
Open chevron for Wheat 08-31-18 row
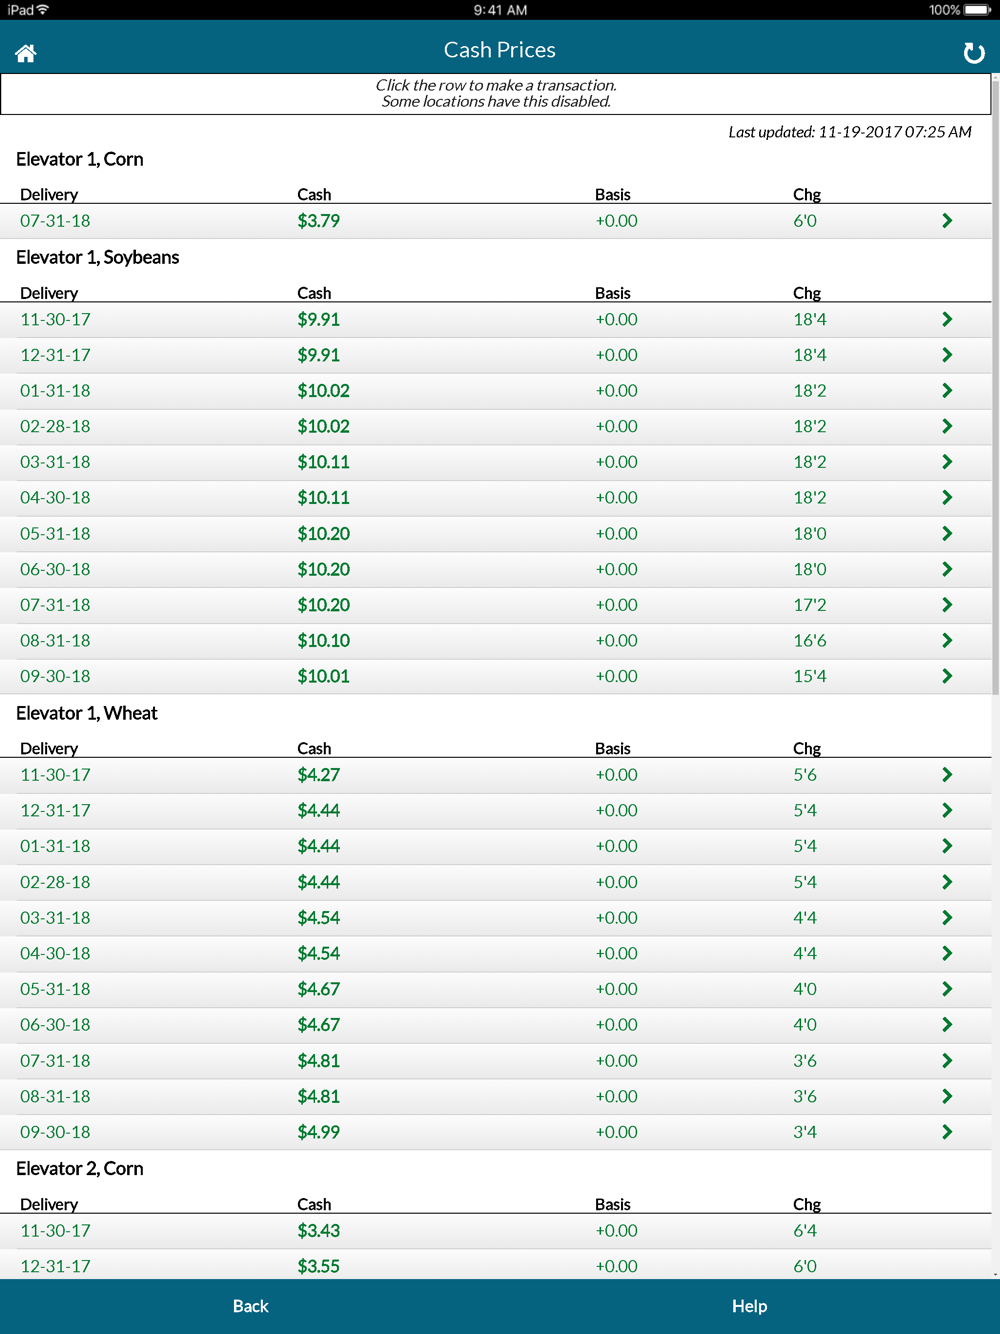coord(947,1096)
